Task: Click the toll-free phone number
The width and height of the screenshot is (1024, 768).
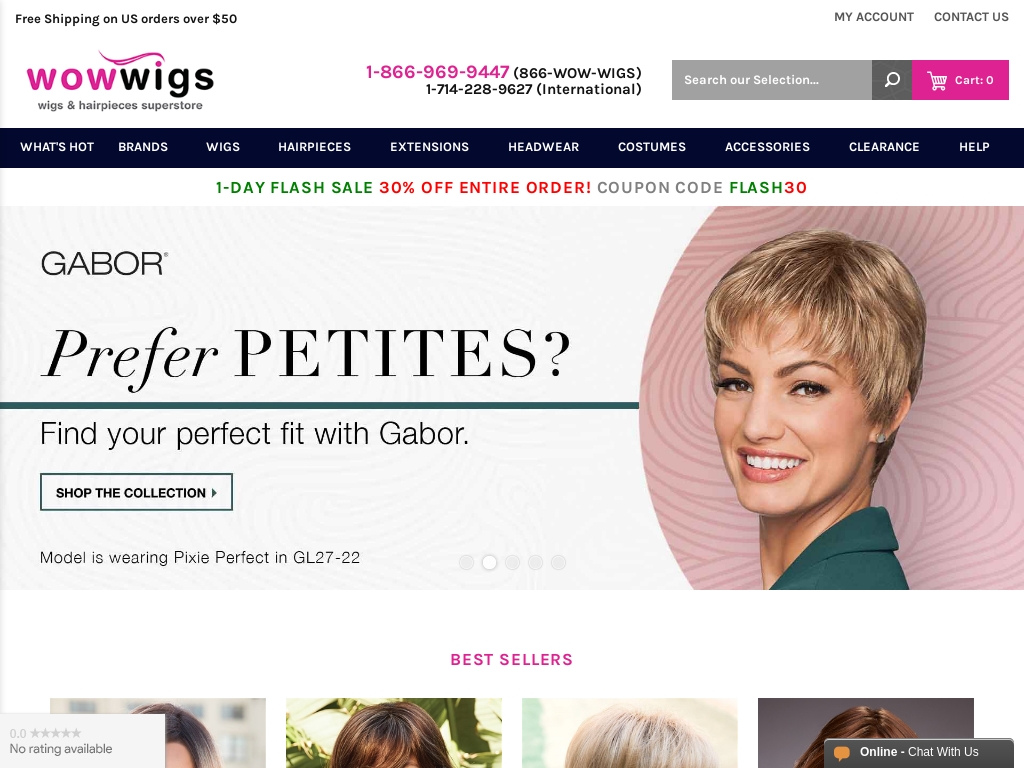Action: 438,72
